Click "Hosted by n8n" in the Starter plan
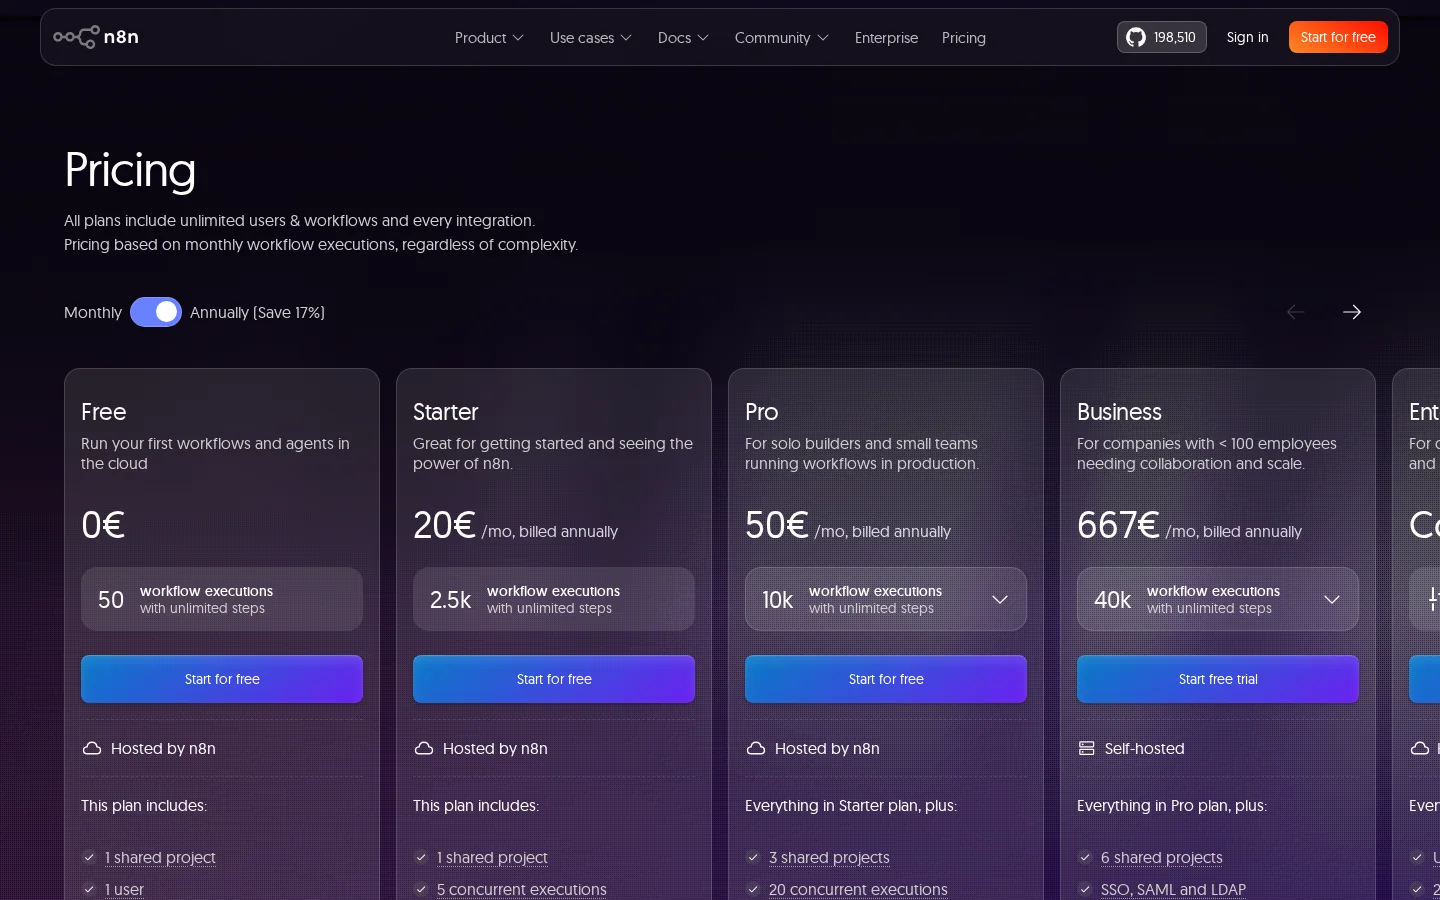The height and width of the screenshot is (900, 1440). point(495,748)
